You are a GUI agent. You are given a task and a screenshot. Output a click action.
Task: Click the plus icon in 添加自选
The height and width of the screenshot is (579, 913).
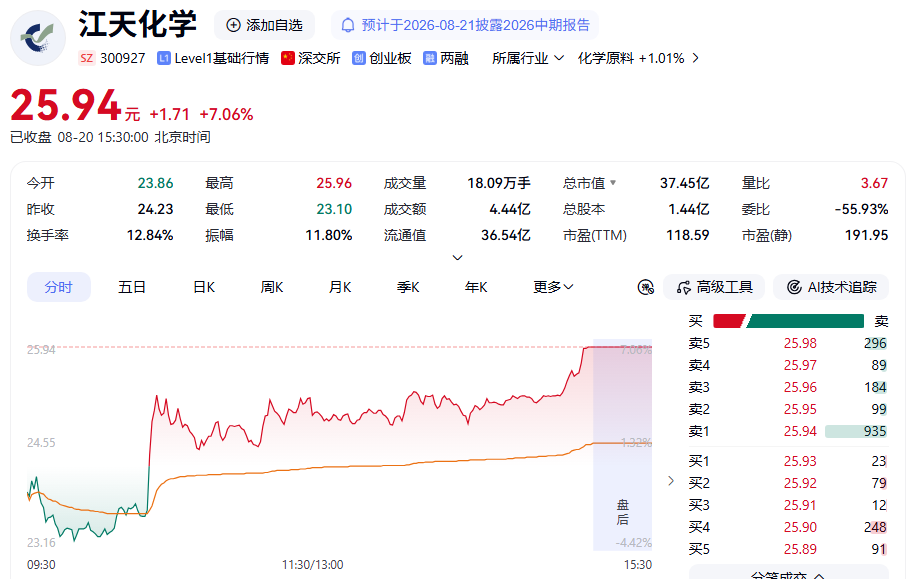point(233,25)
